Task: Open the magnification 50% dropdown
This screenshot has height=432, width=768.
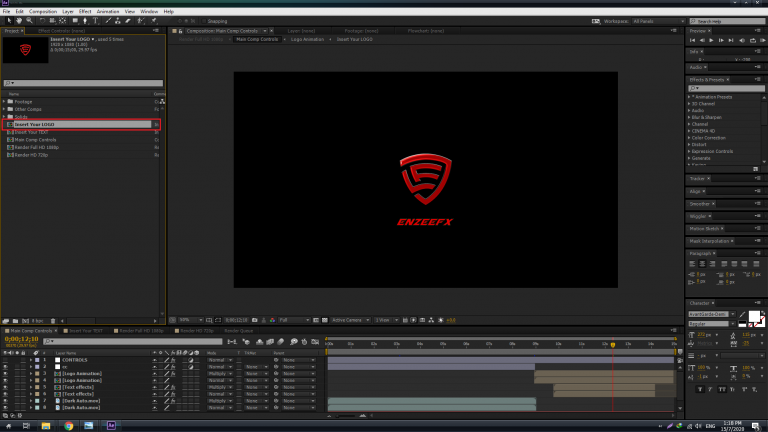Action: pos(190,320)
